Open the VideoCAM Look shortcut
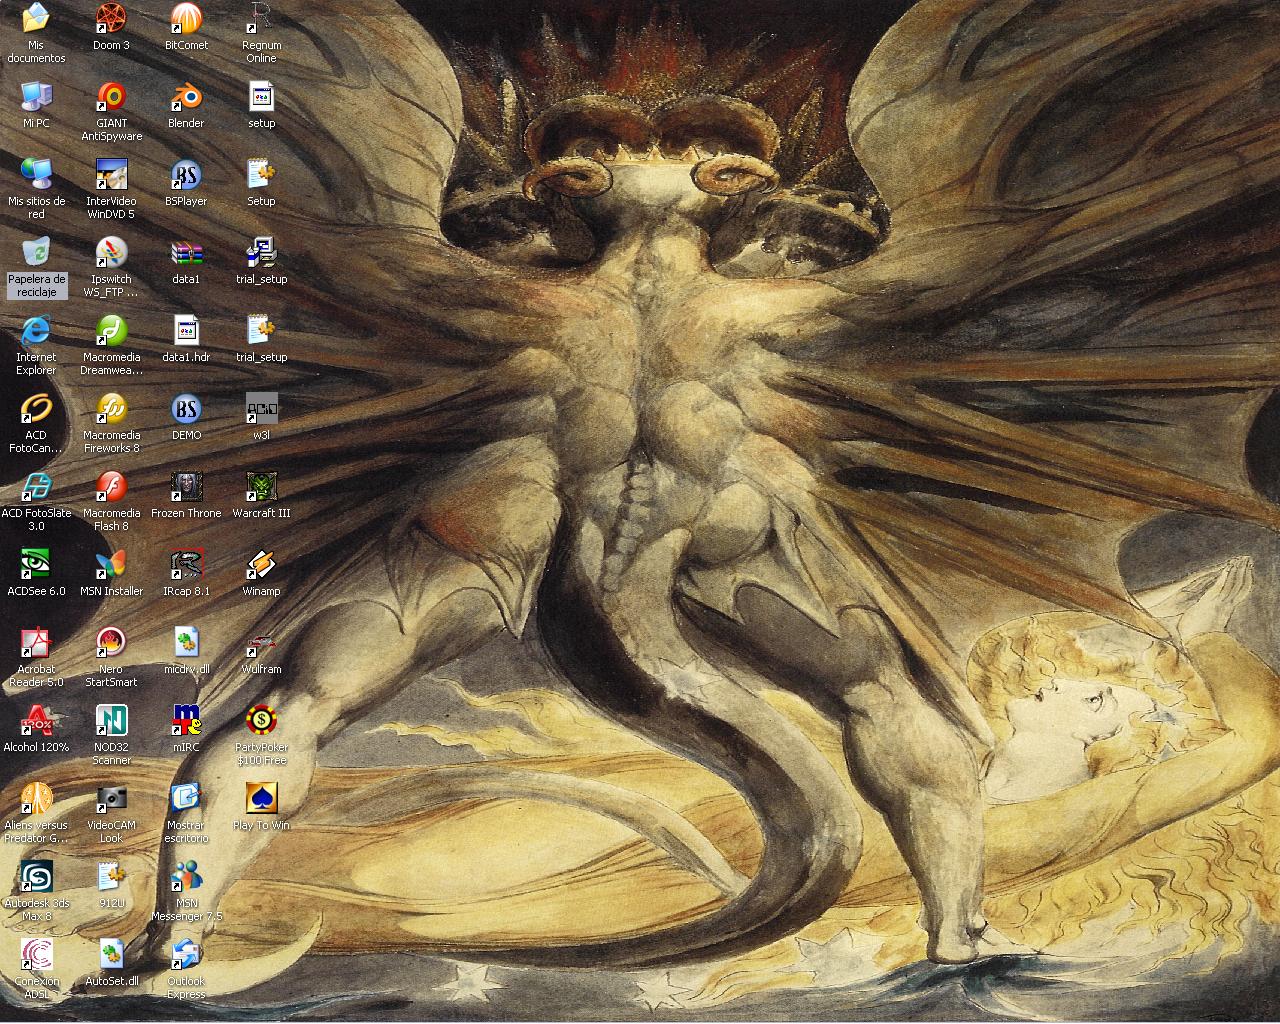 (x=111, y=798)
